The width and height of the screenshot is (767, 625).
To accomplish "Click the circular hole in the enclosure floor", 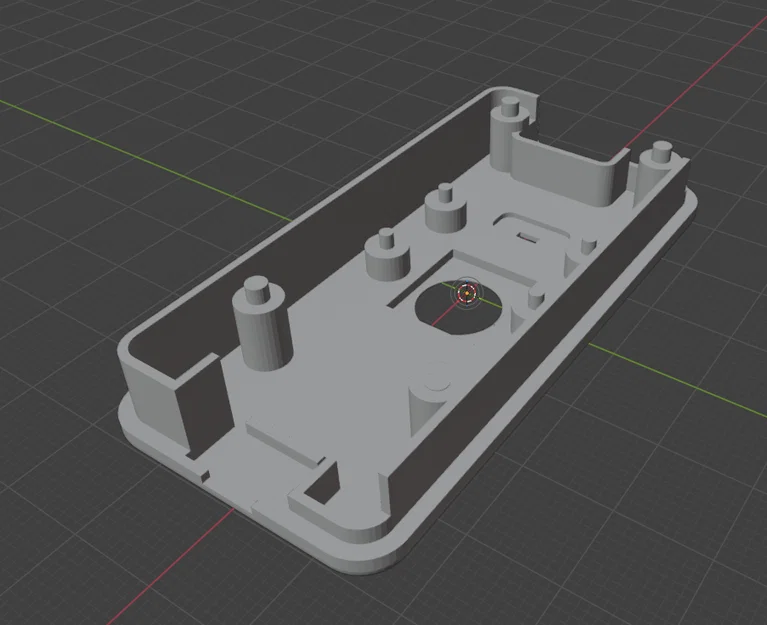I will (x=457, y=308).
